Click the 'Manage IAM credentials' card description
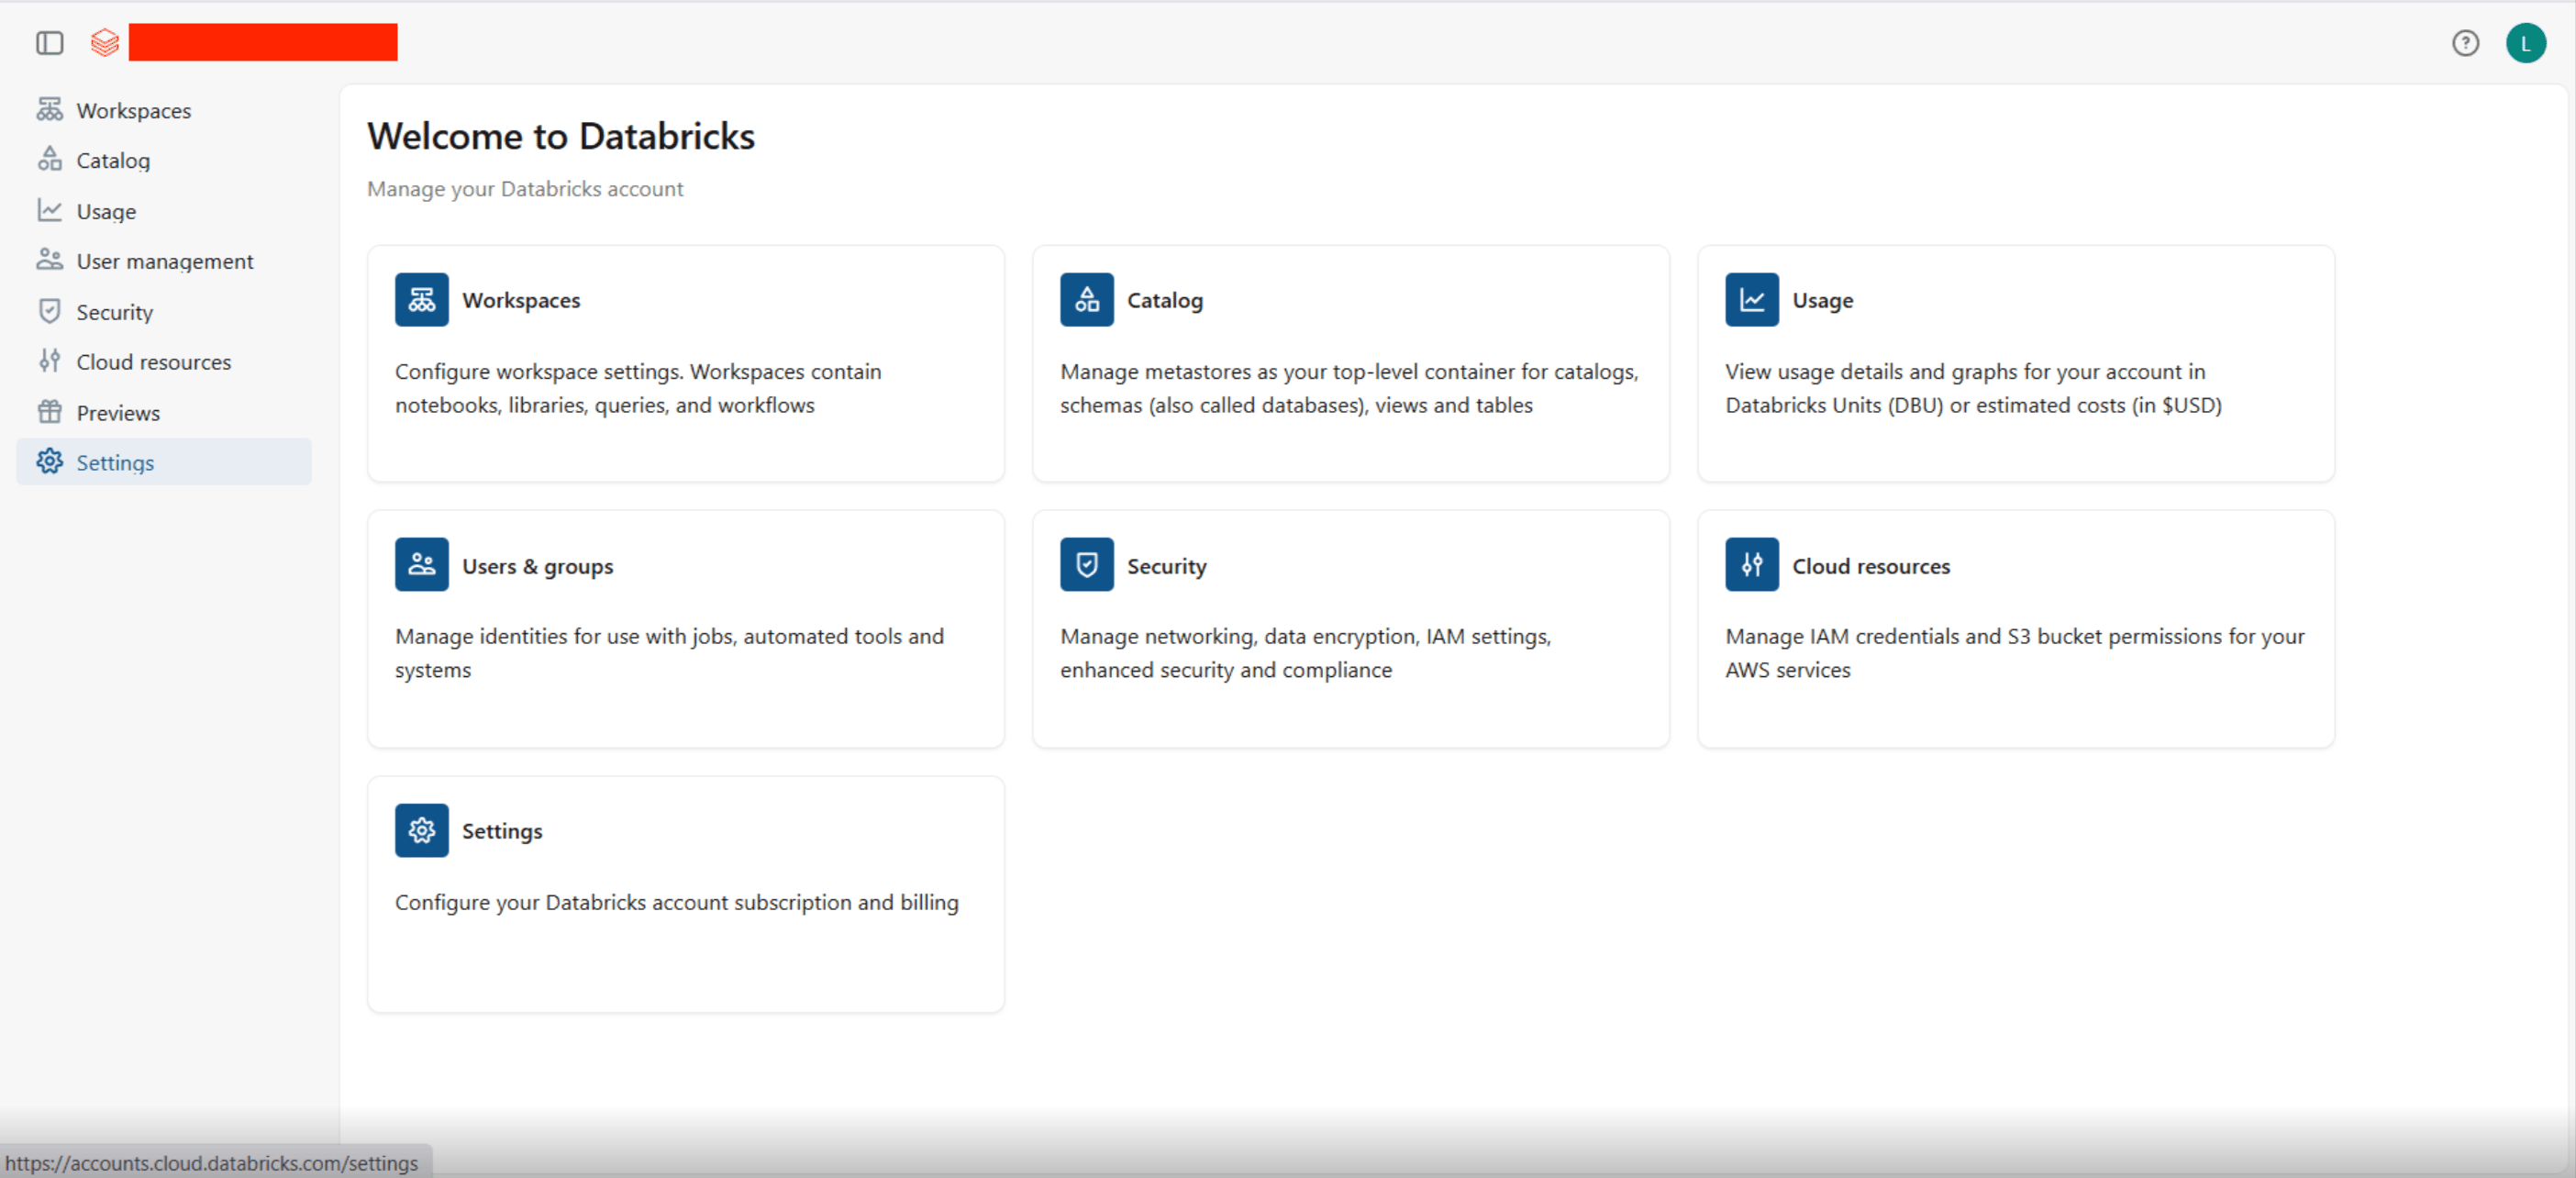 point(2014,653)
